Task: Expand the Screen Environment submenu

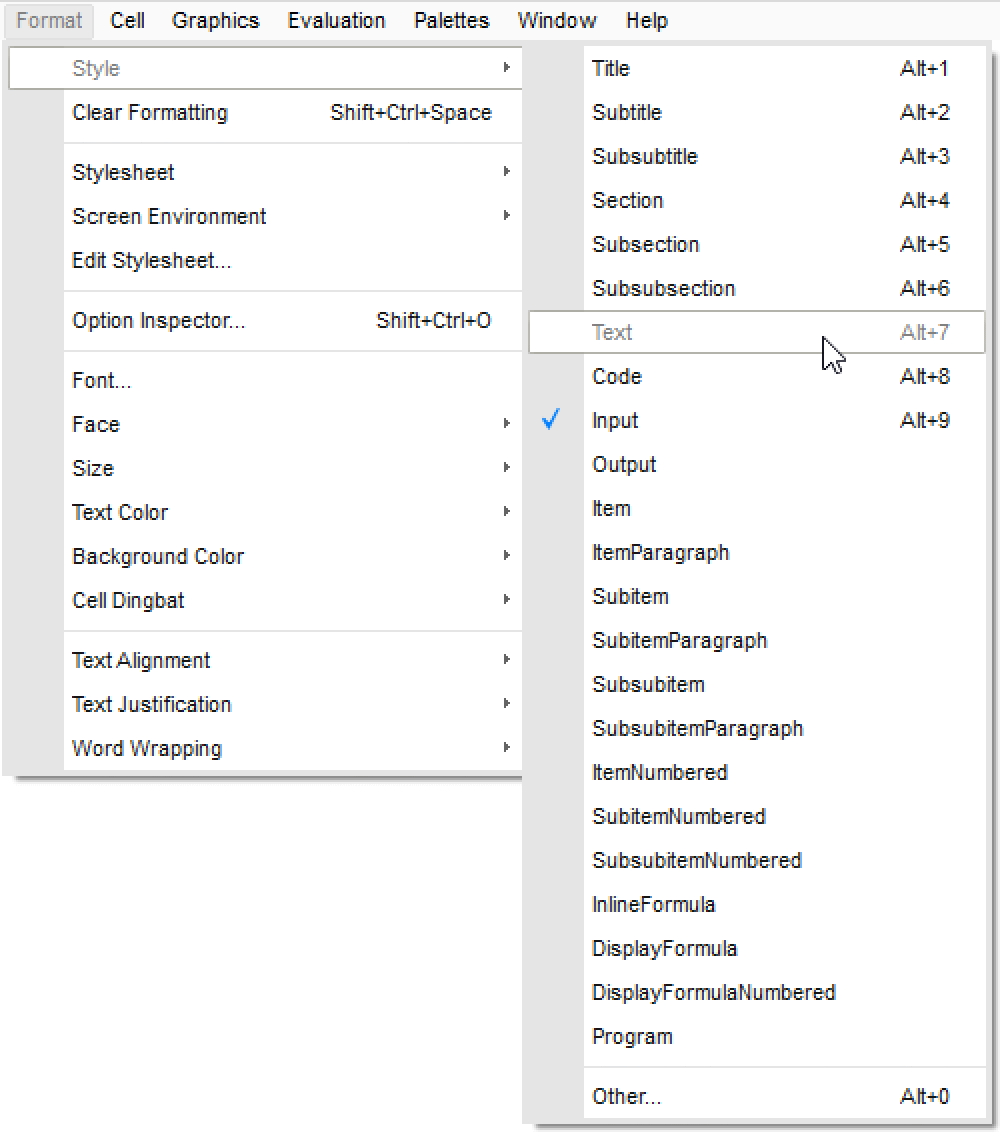Action: (x=169, y=217)
